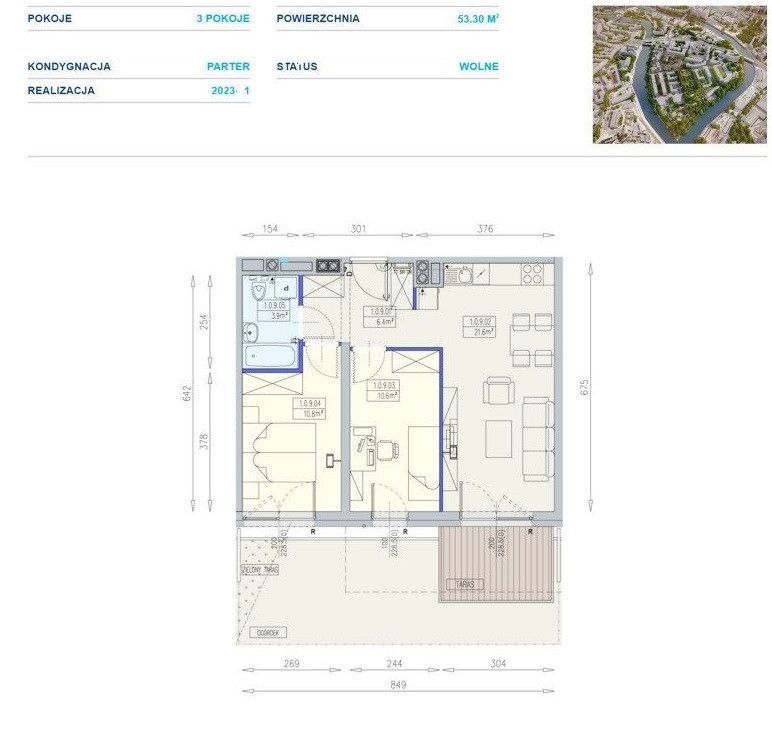The width and height of the screenshot is (772, 739).
Task: Click the 'ZIELONY TARAS' label
Action: click(259, 570)
